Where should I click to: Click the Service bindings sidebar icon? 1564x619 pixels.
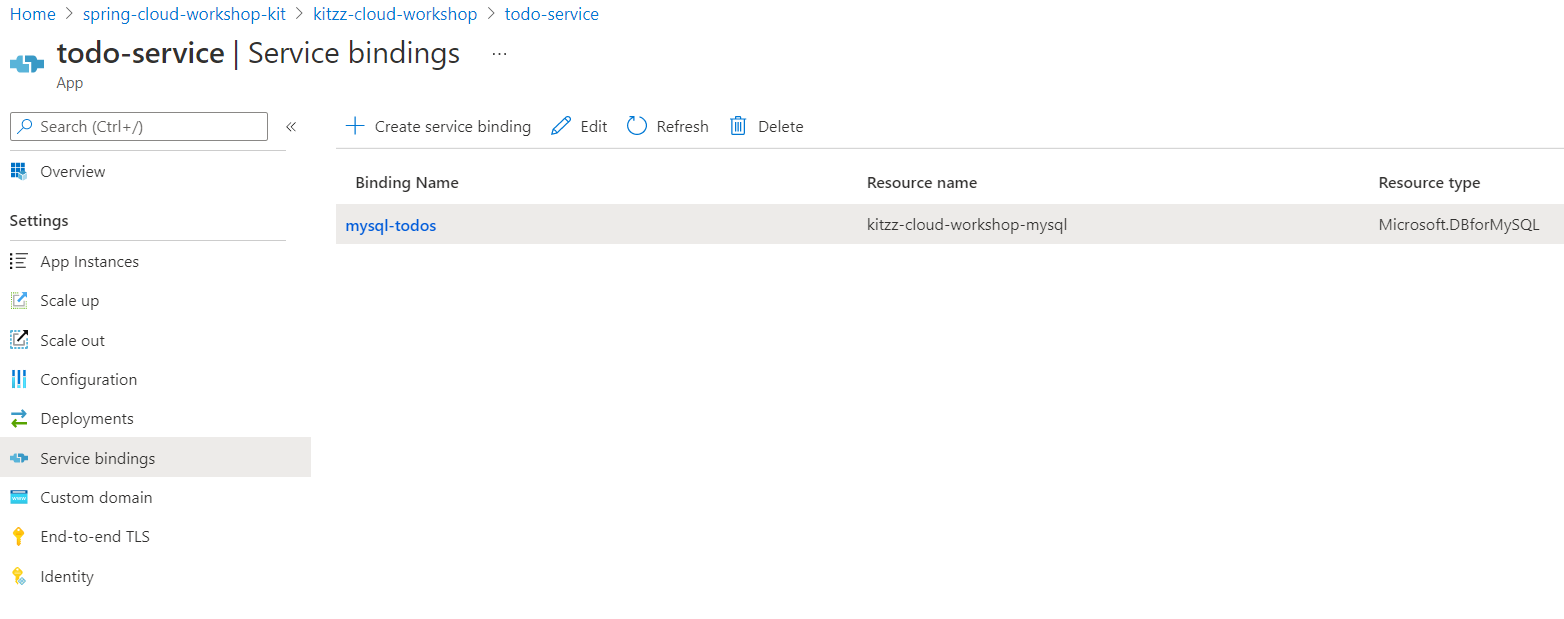tap(19, 458)
